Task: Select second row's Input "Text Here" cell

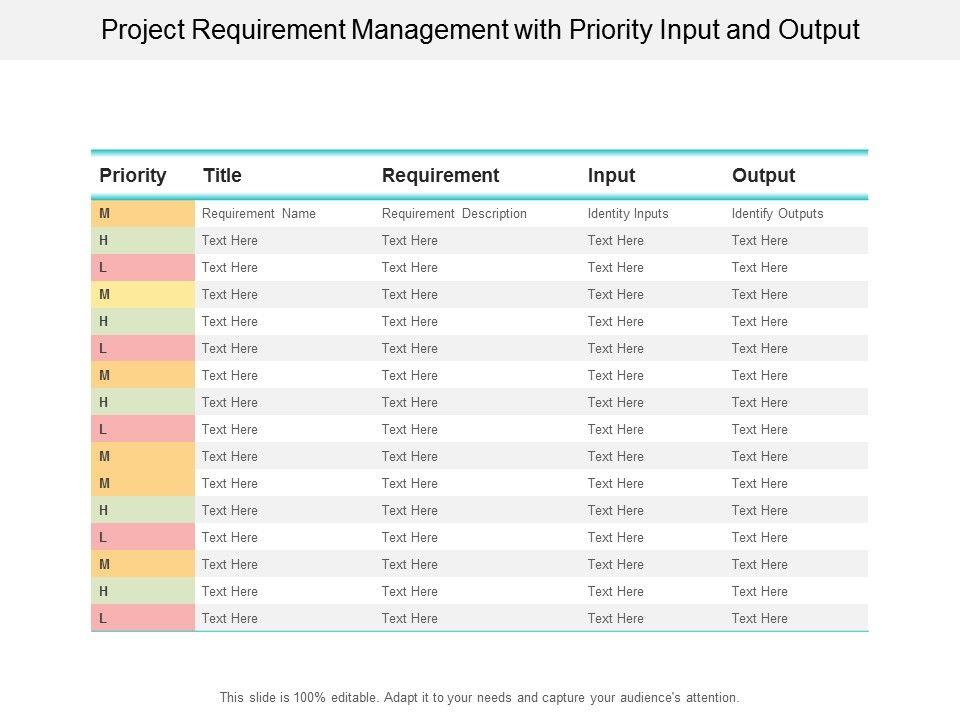Action: click(615, 241)
